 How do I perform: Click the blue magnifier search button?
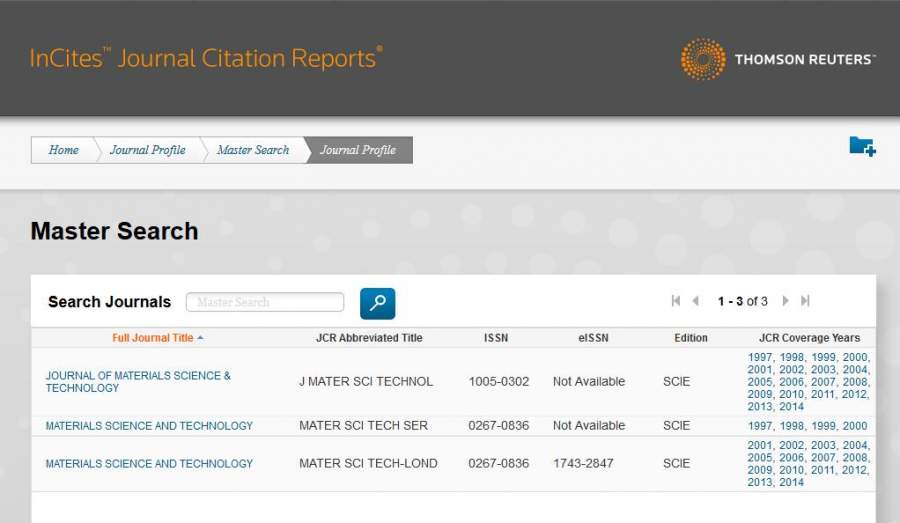click(377, 303)
